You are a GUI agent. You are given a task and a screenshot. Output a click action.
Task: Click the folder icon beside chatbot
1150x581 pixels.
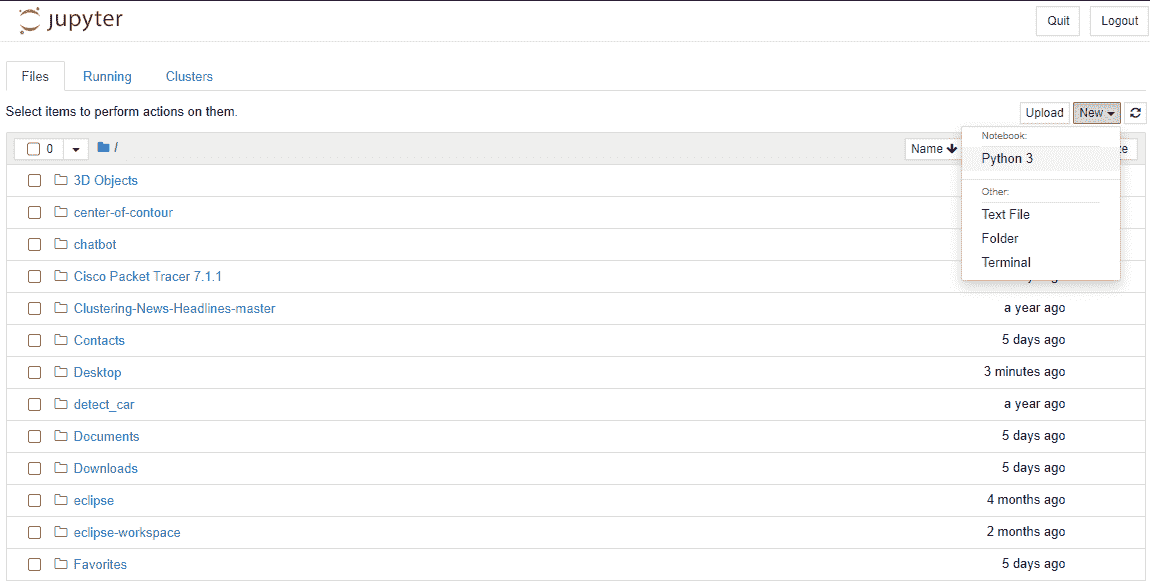(x=60, y=244)
